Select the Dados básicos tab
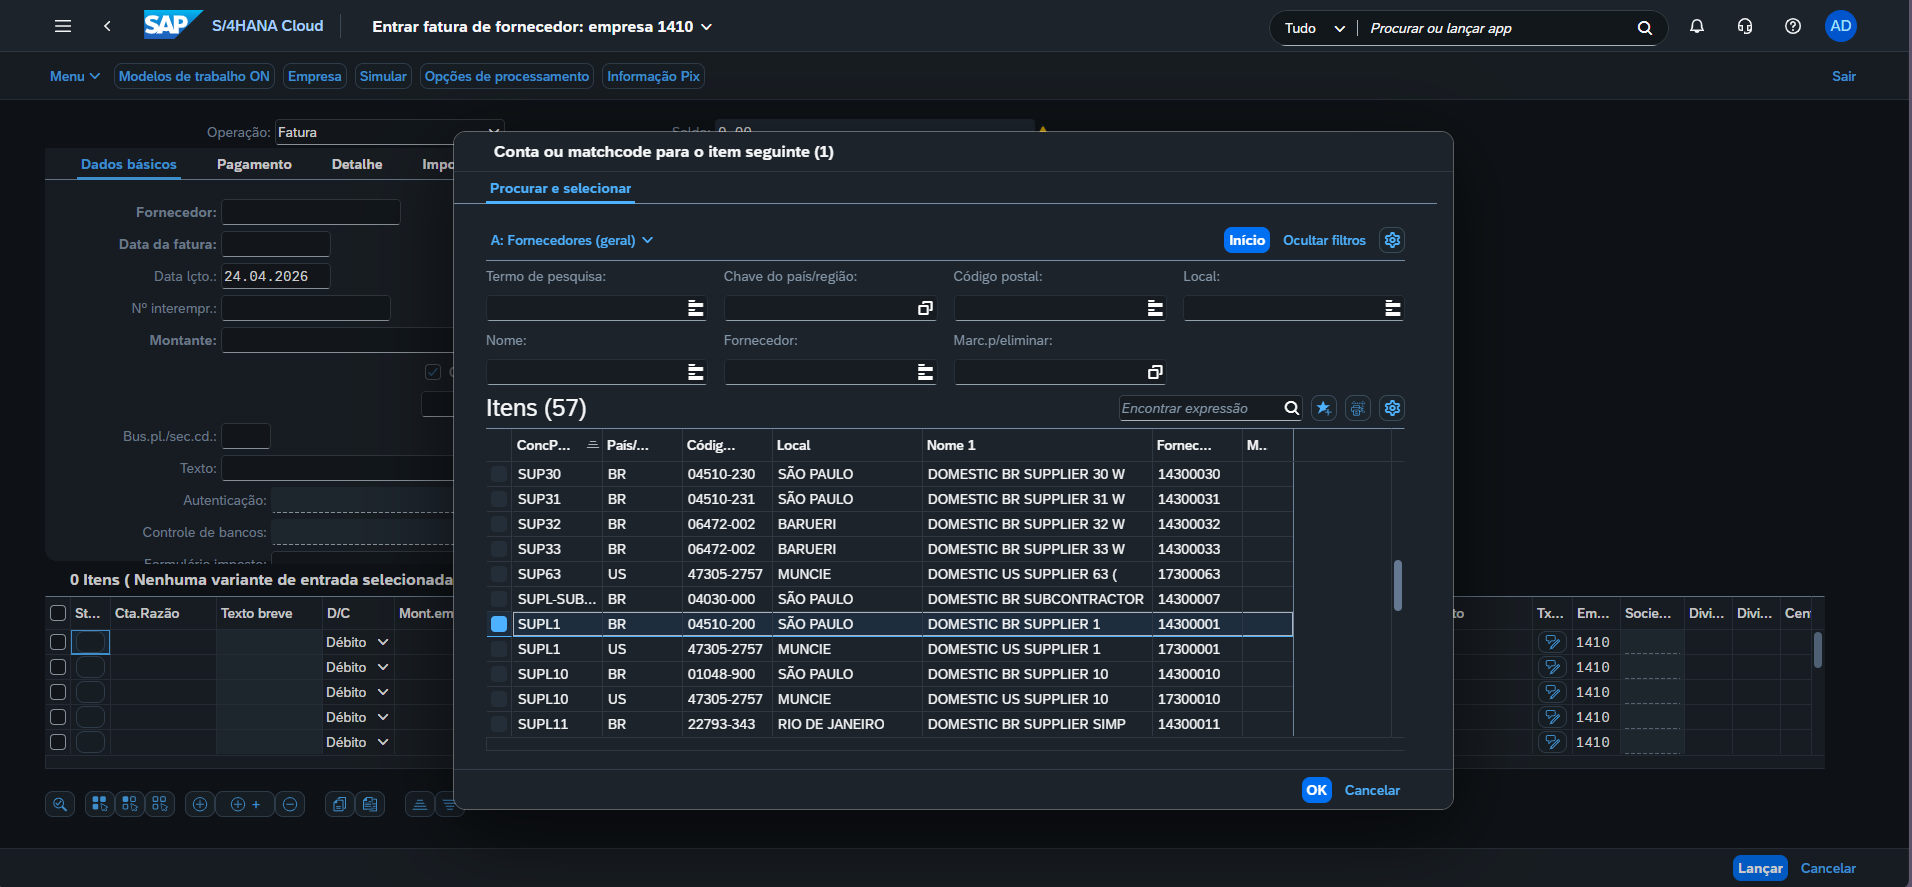Screen dimensions: 1912x887 tap(129, 164)
